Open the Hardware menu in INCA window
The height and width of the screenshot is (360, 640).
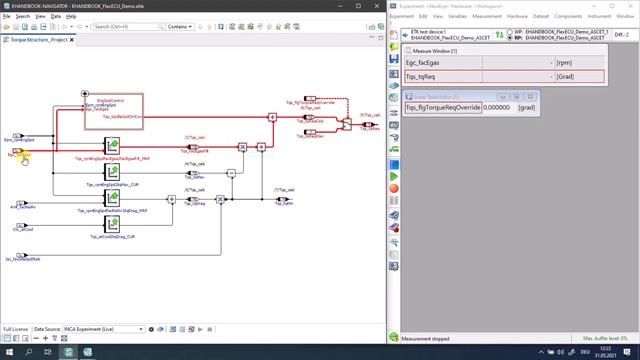(517, 16)
